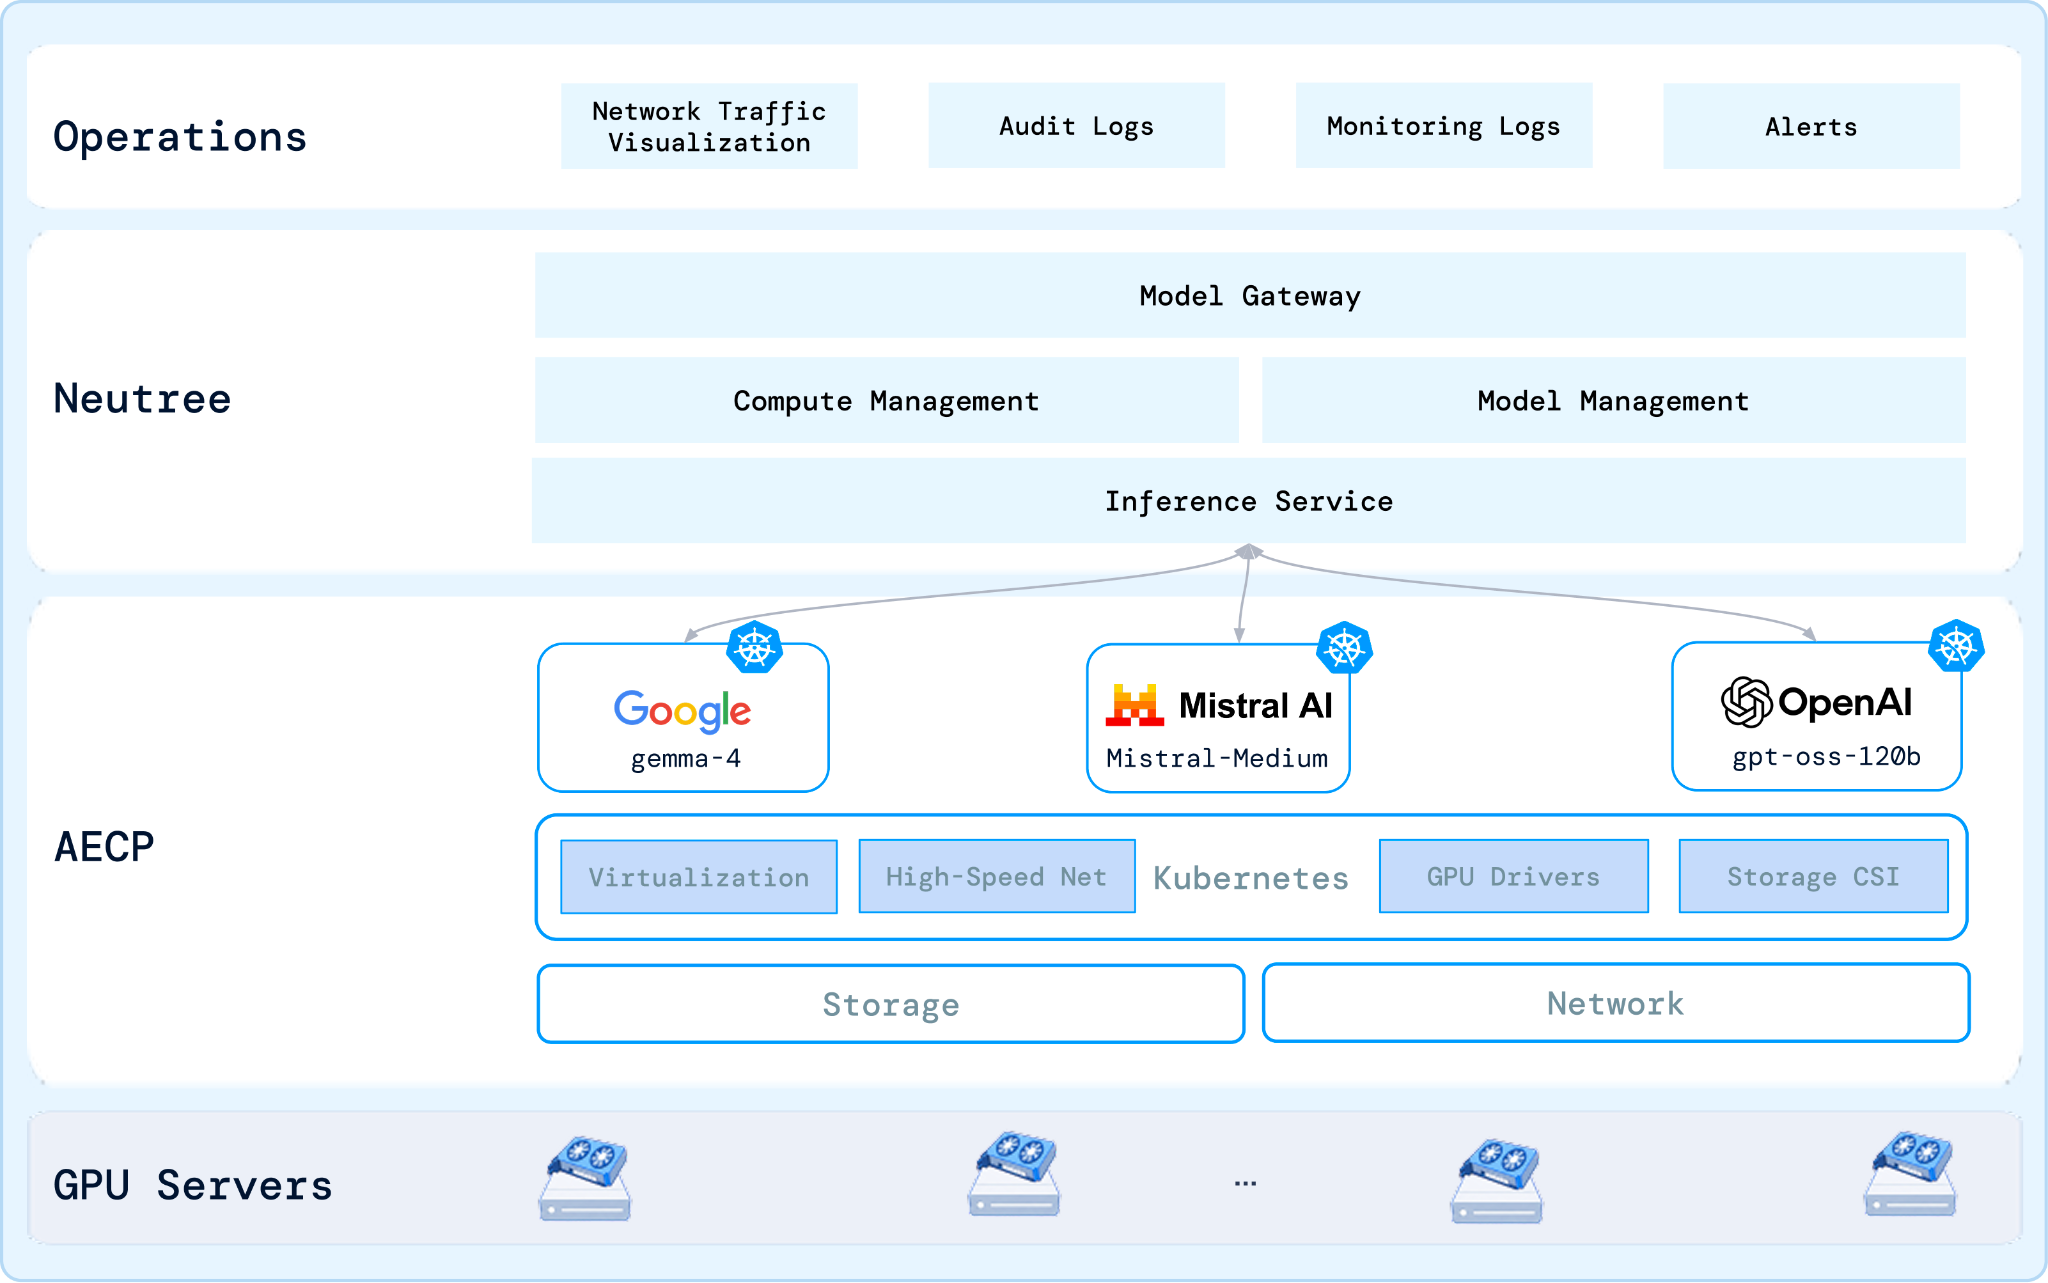2048x1283 pixels.
Task: Click the High-Speed Net component
Action: click(997, 876)
